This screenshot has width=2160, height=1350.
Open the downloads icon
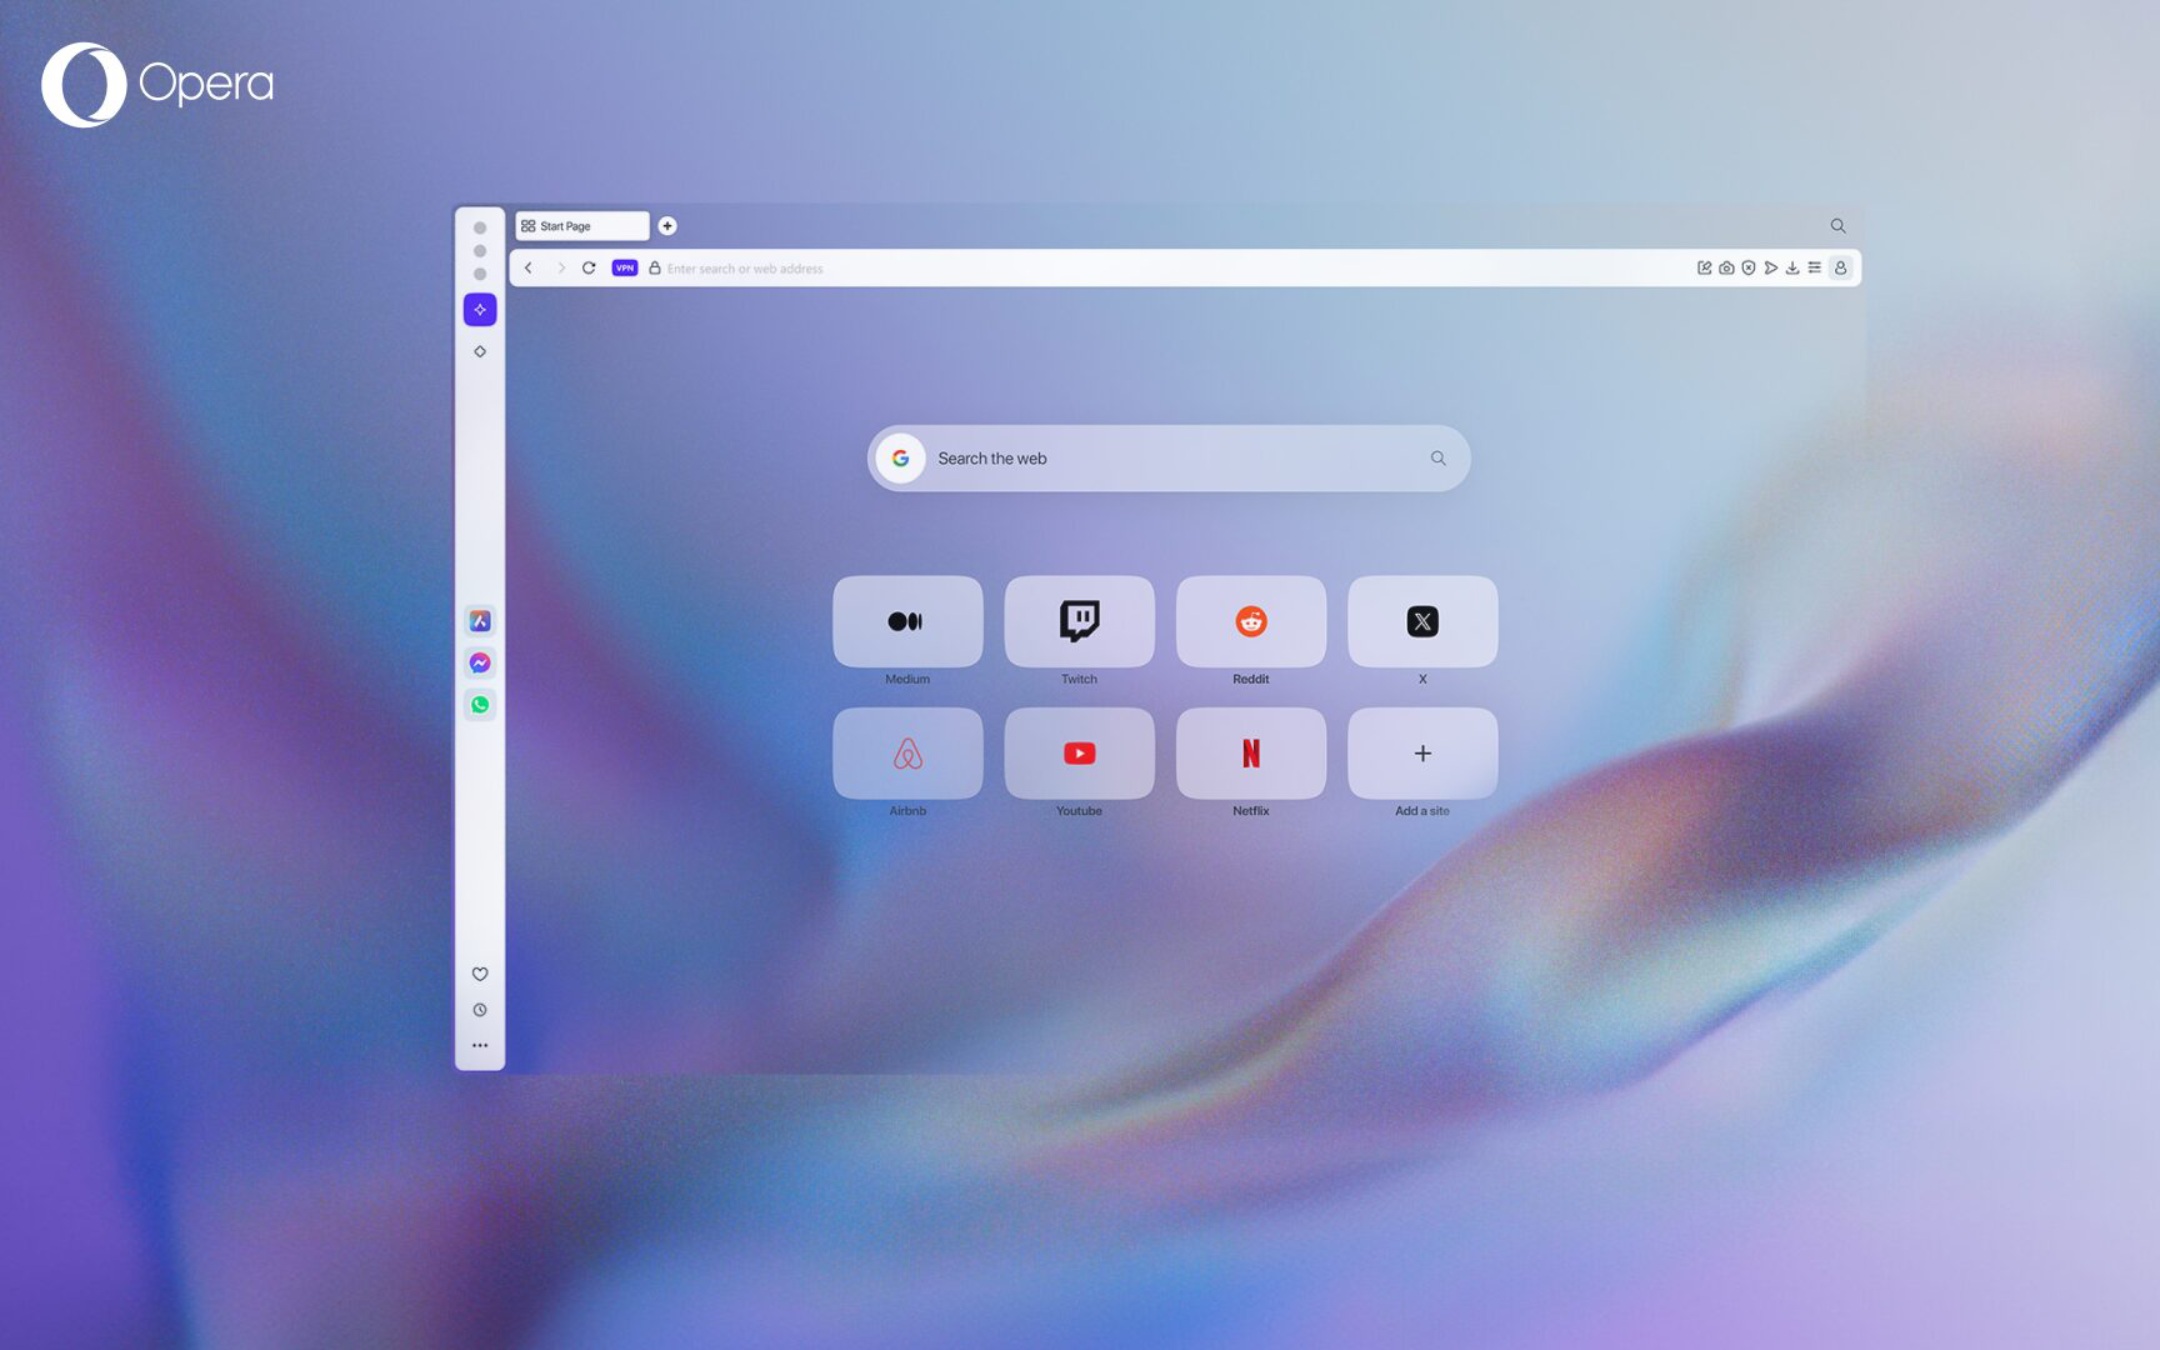tap(1792, 268)
